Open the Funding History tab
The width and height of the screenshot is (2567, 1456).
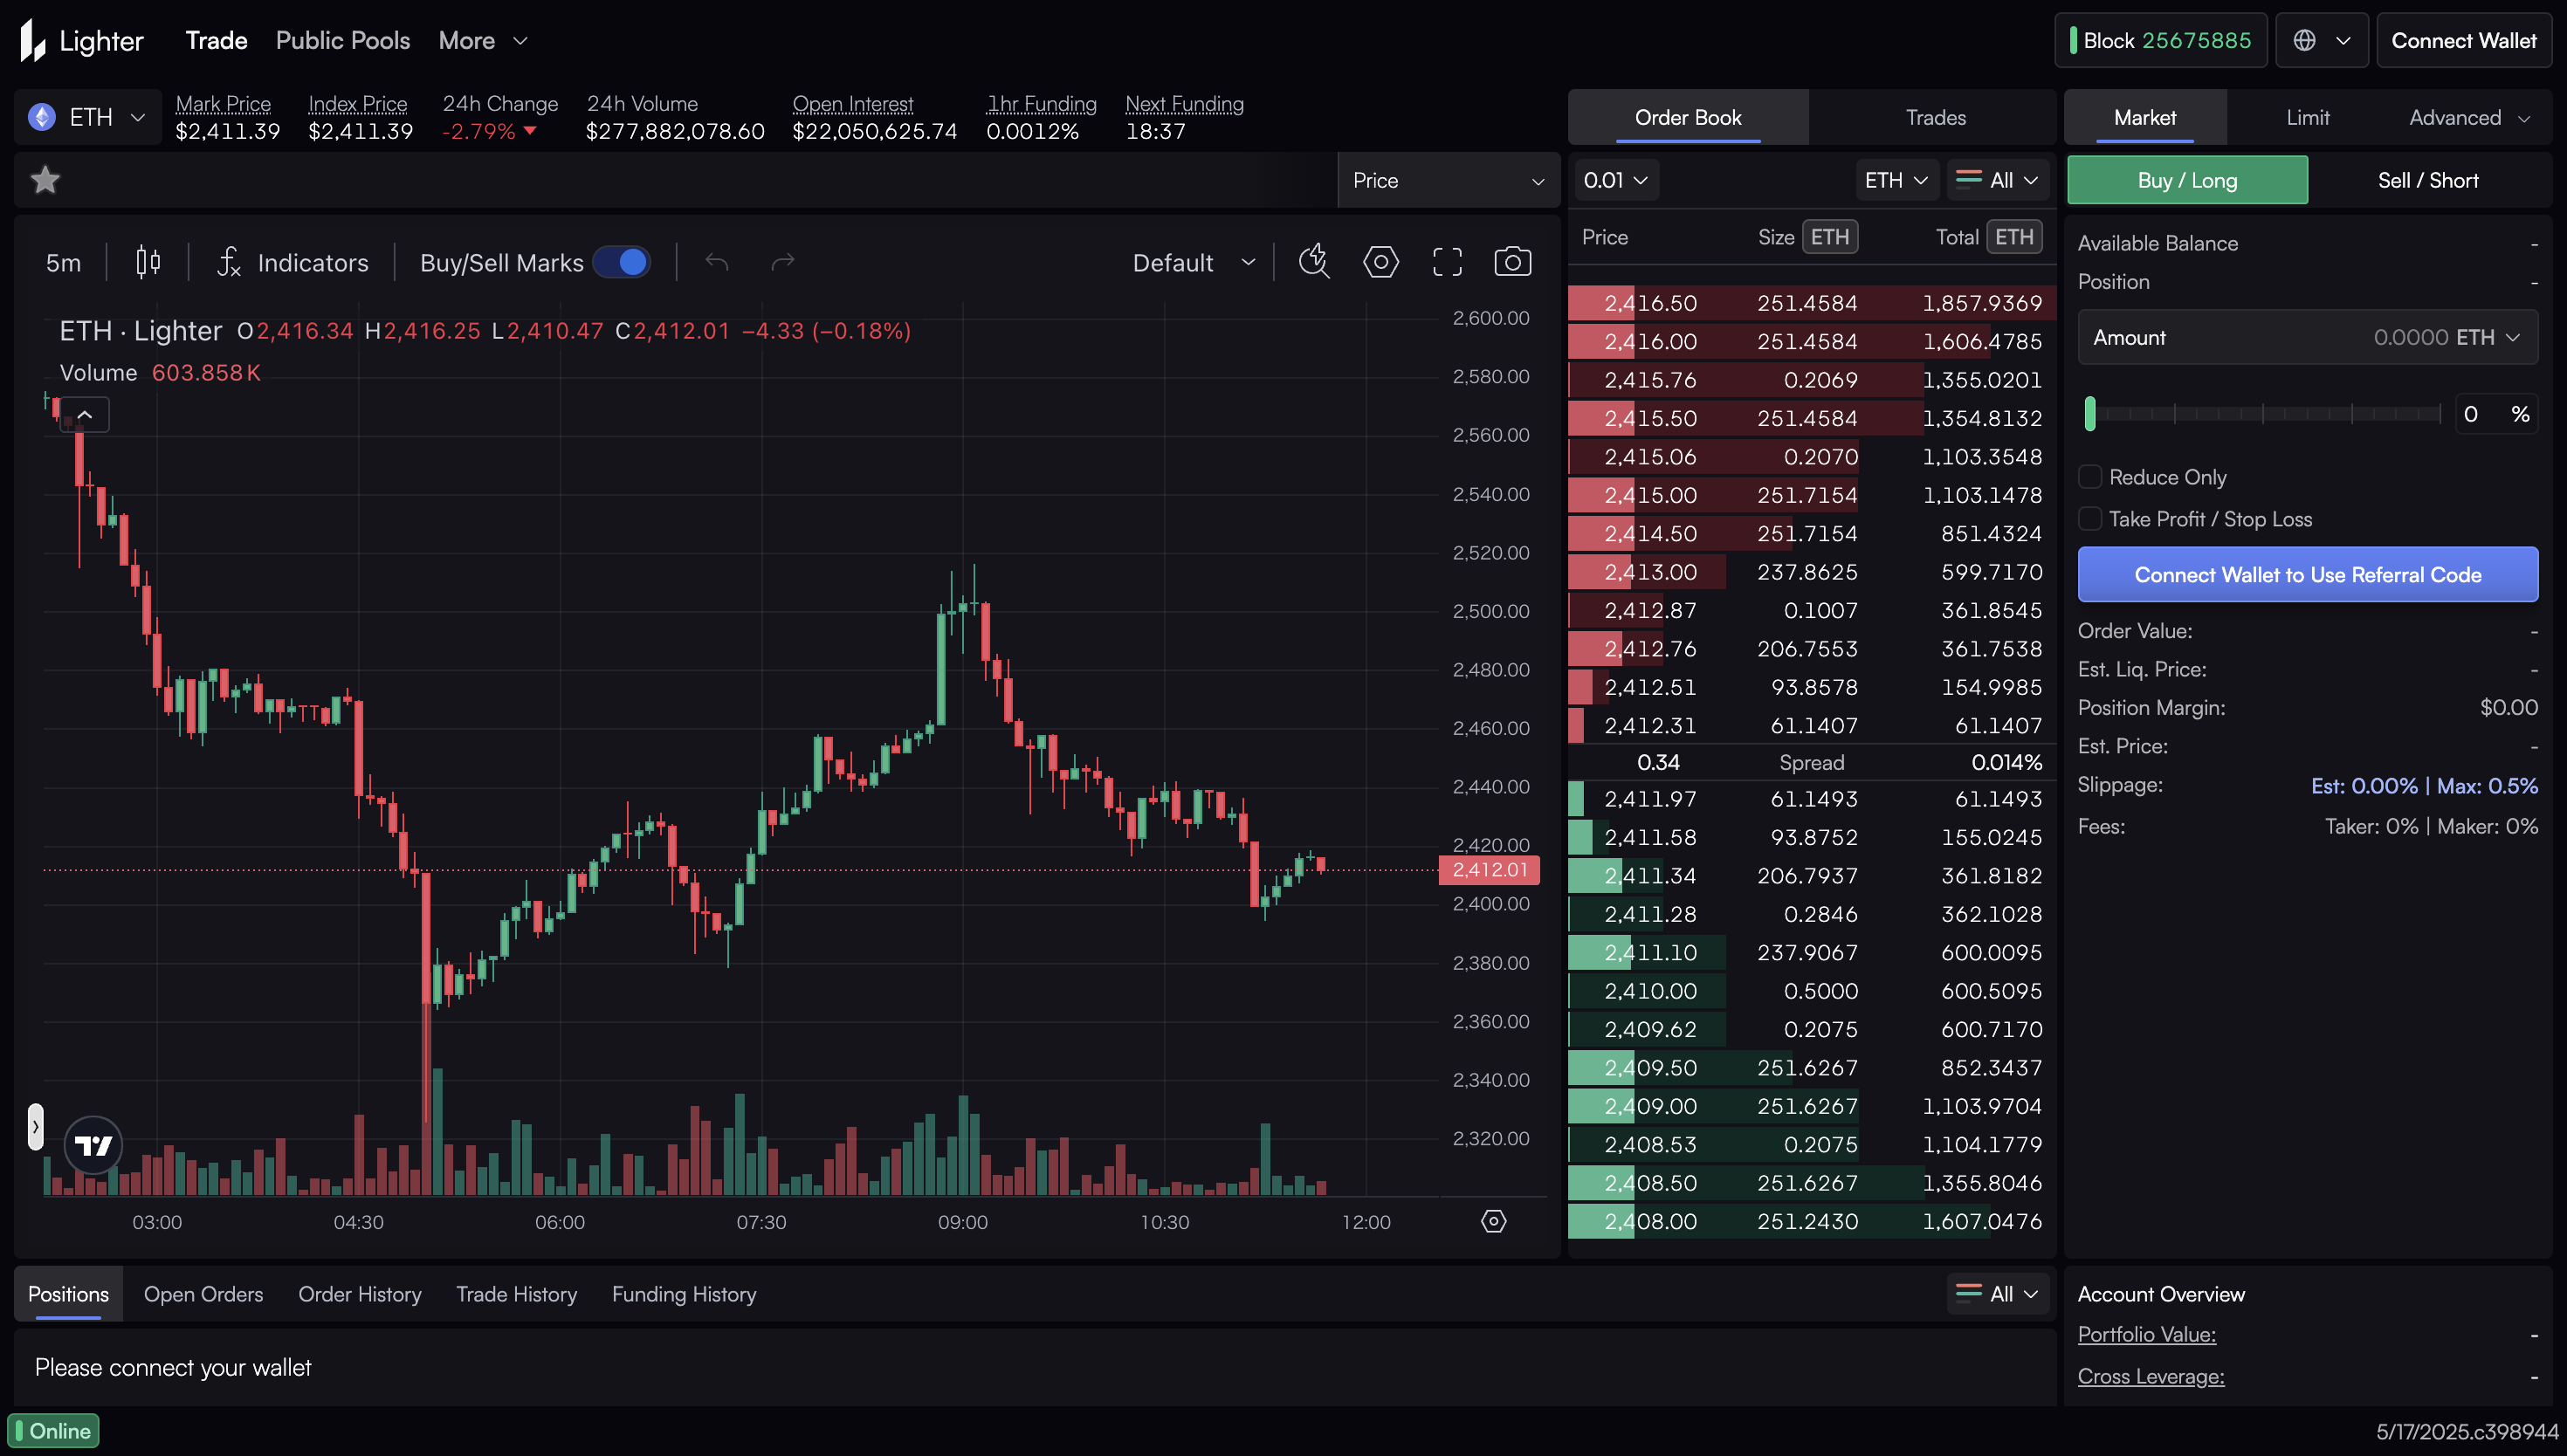[684, 1293]
